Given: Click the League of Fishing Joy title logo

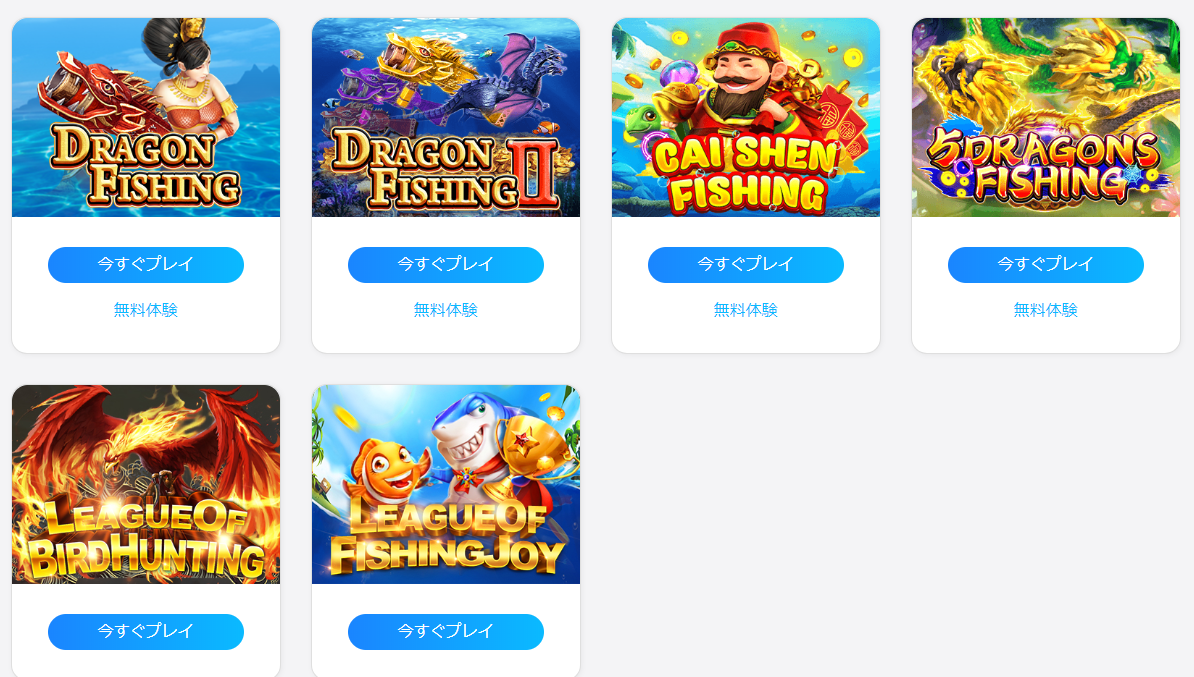Looking at the screenshot, I should click(447, 538).
